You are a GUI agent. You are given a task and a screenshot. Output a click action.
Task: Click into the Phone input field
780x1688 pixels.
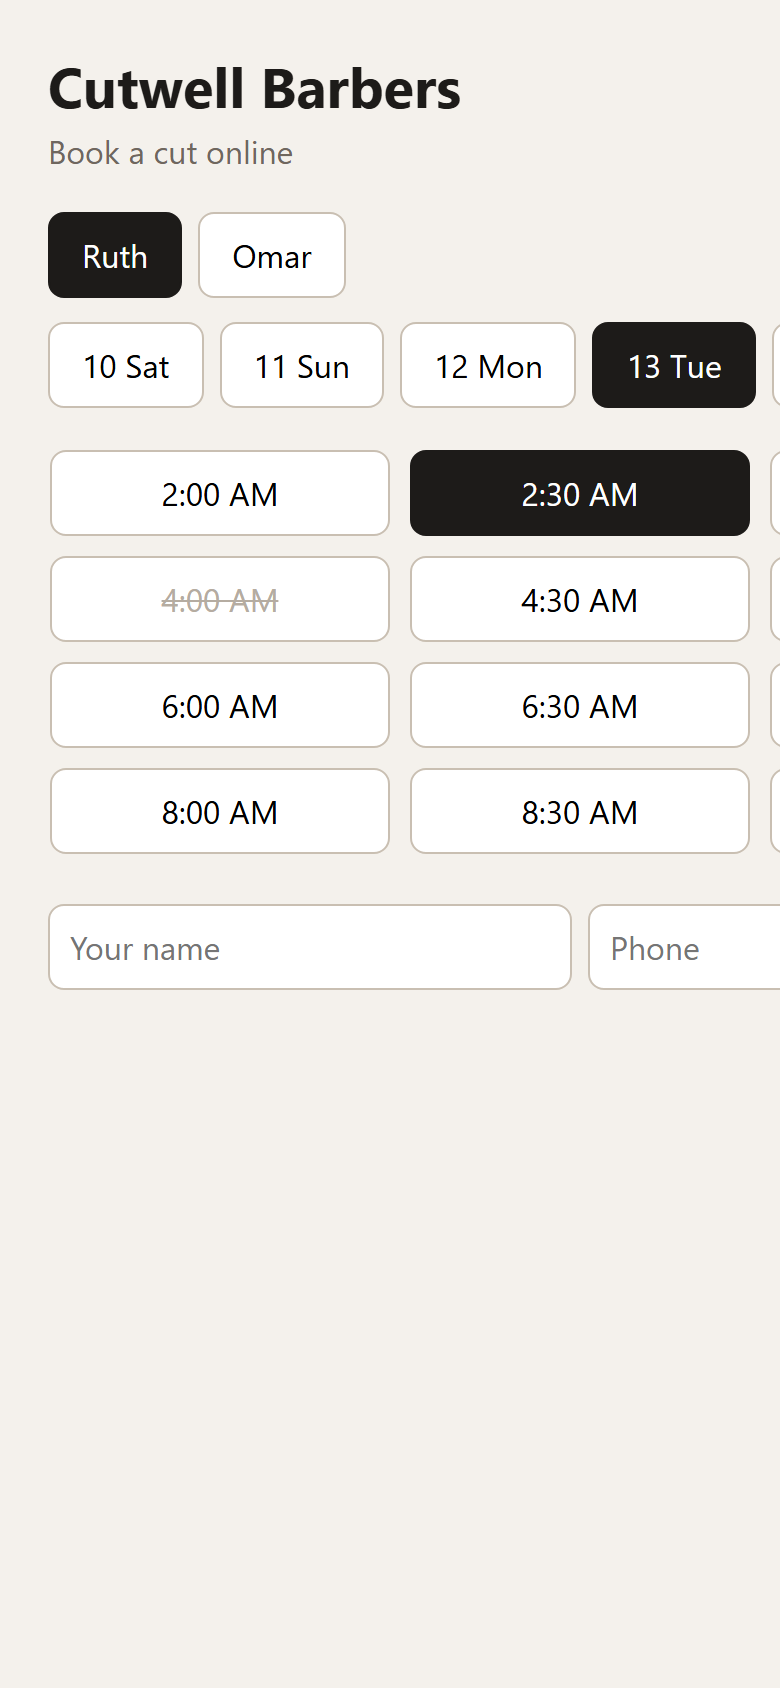684,947
